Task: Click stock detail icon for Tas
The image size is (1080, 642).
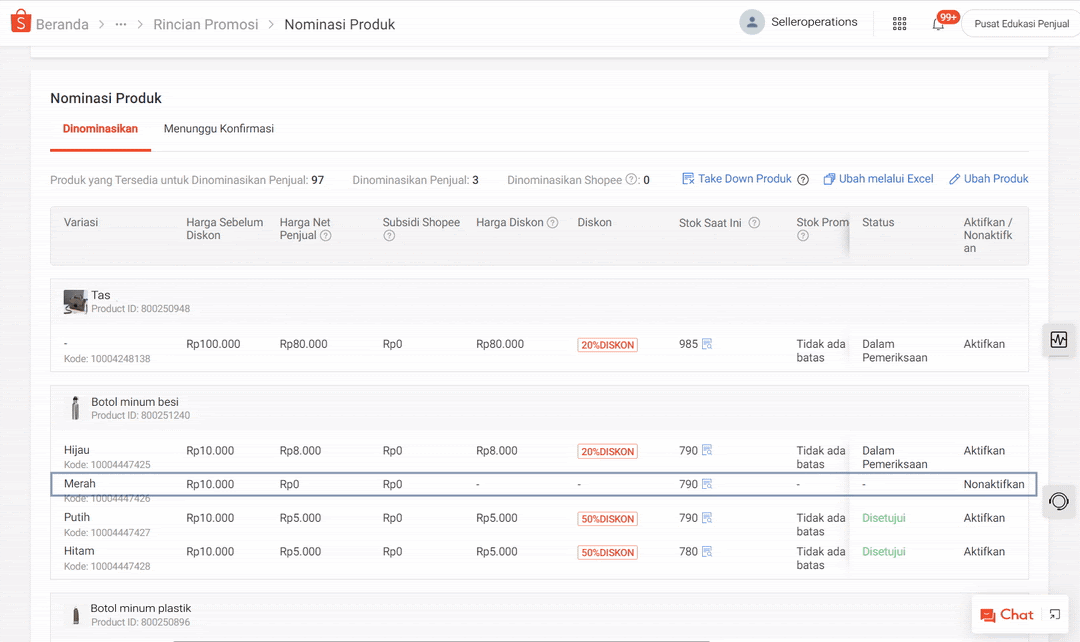Action: 707,344
